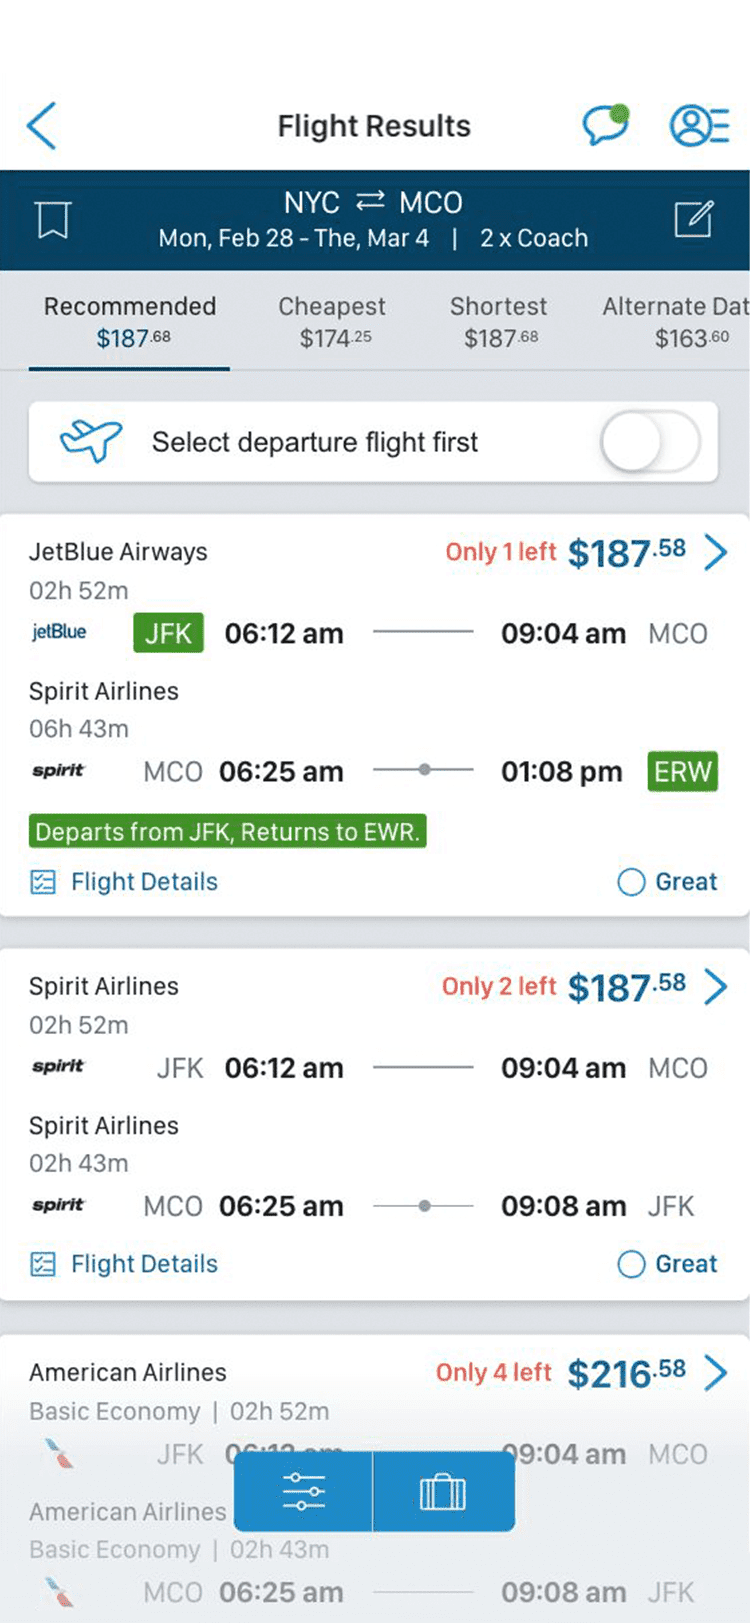Viewport: 750px width, 1623px height.
Task: Open filters via the sliders icon
Action: 303,1492
